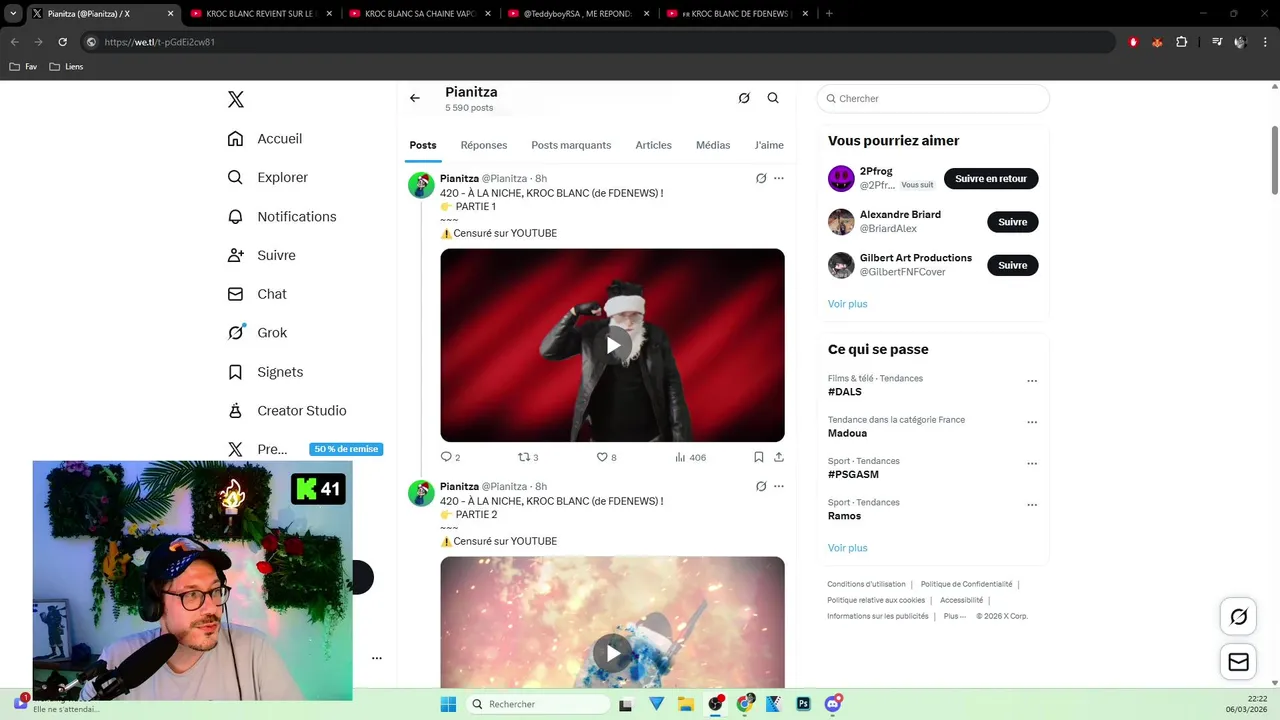1280x720 pixels.
Task: Switch to KROC BLANC REVIENT tab
Action: (x=261, y=14)
